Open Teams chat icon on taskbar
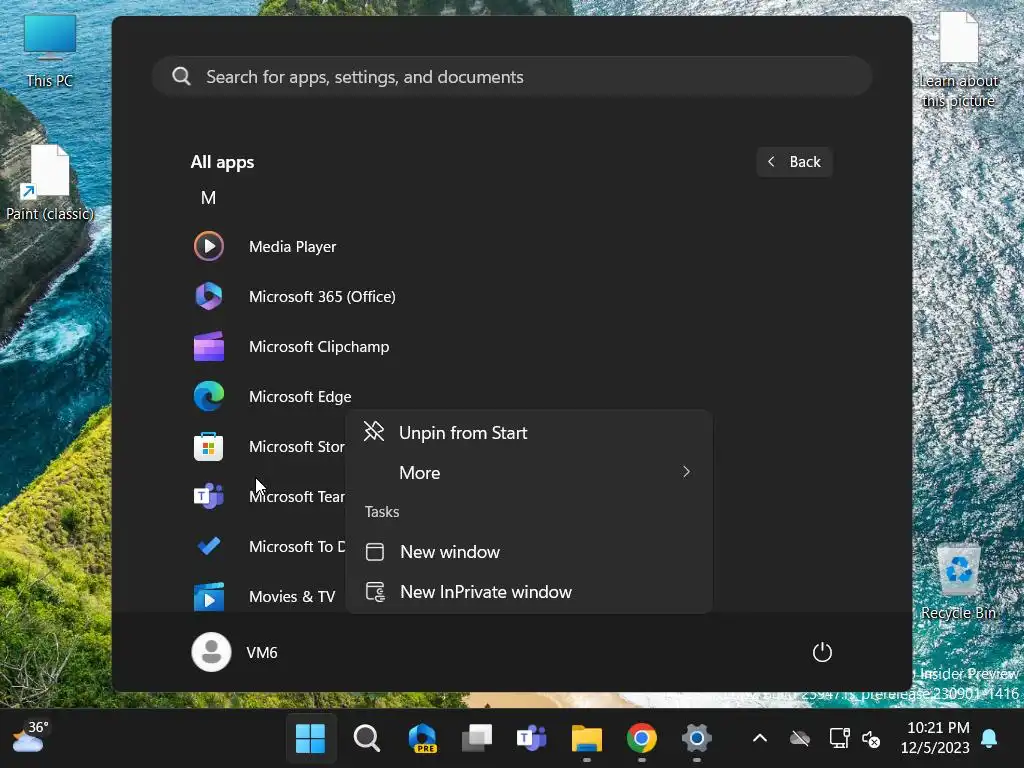 (x=532, y=738)
